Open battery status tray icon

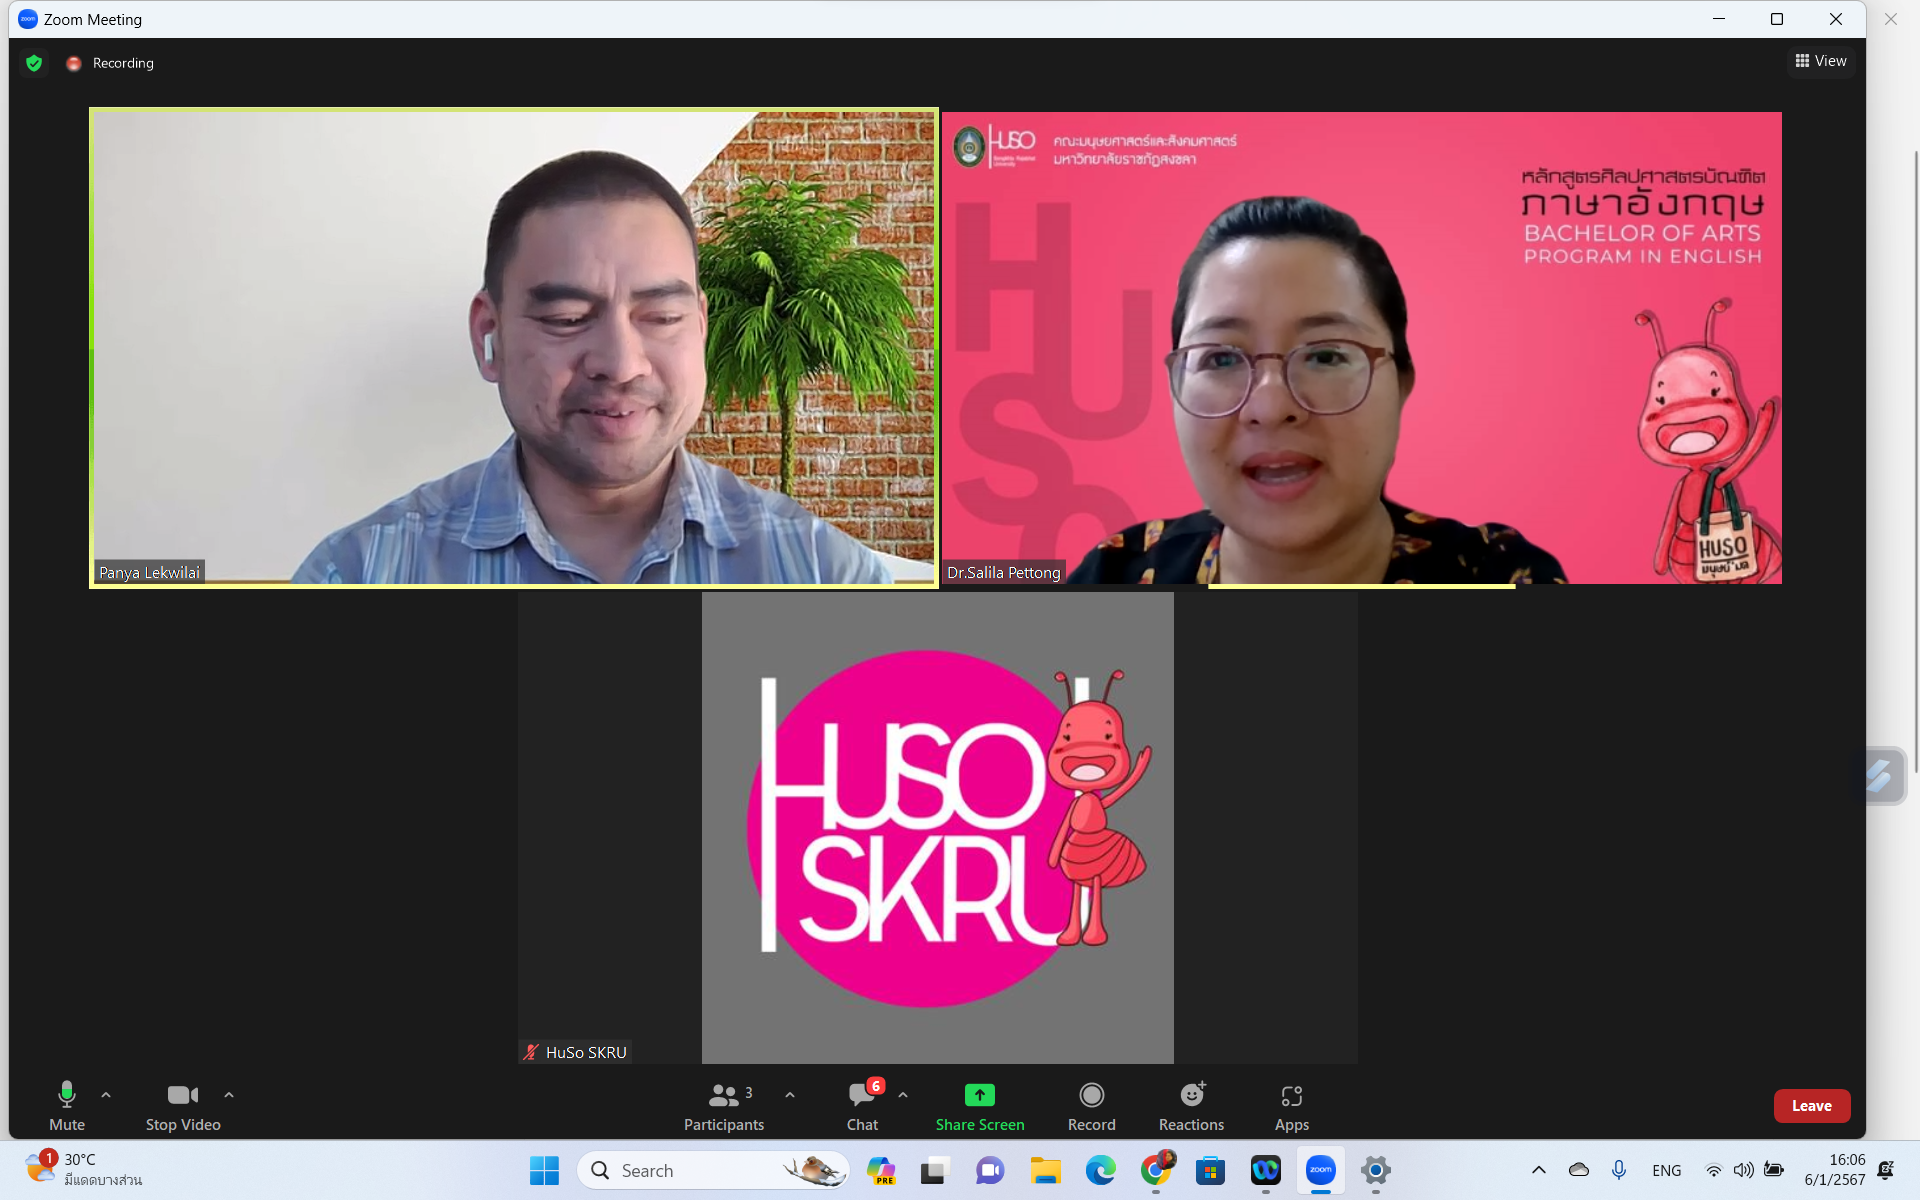click(1774, 1170)
